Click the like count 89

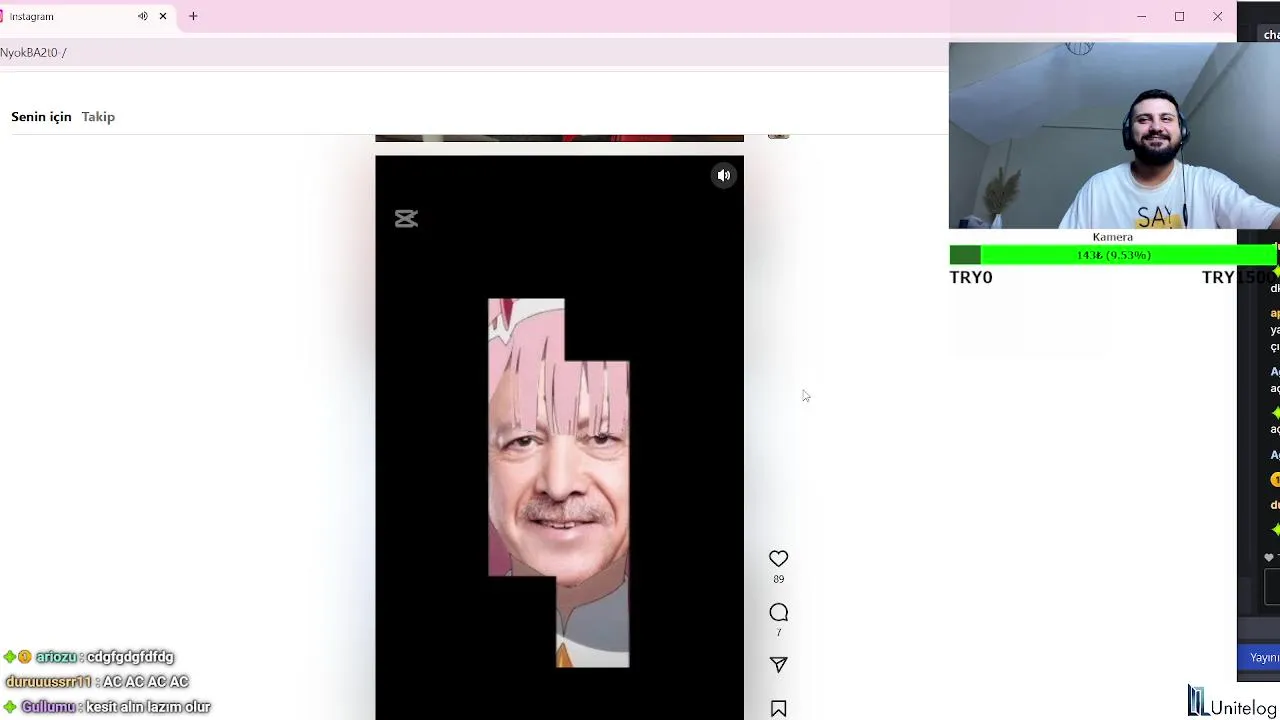pos(778,579)
